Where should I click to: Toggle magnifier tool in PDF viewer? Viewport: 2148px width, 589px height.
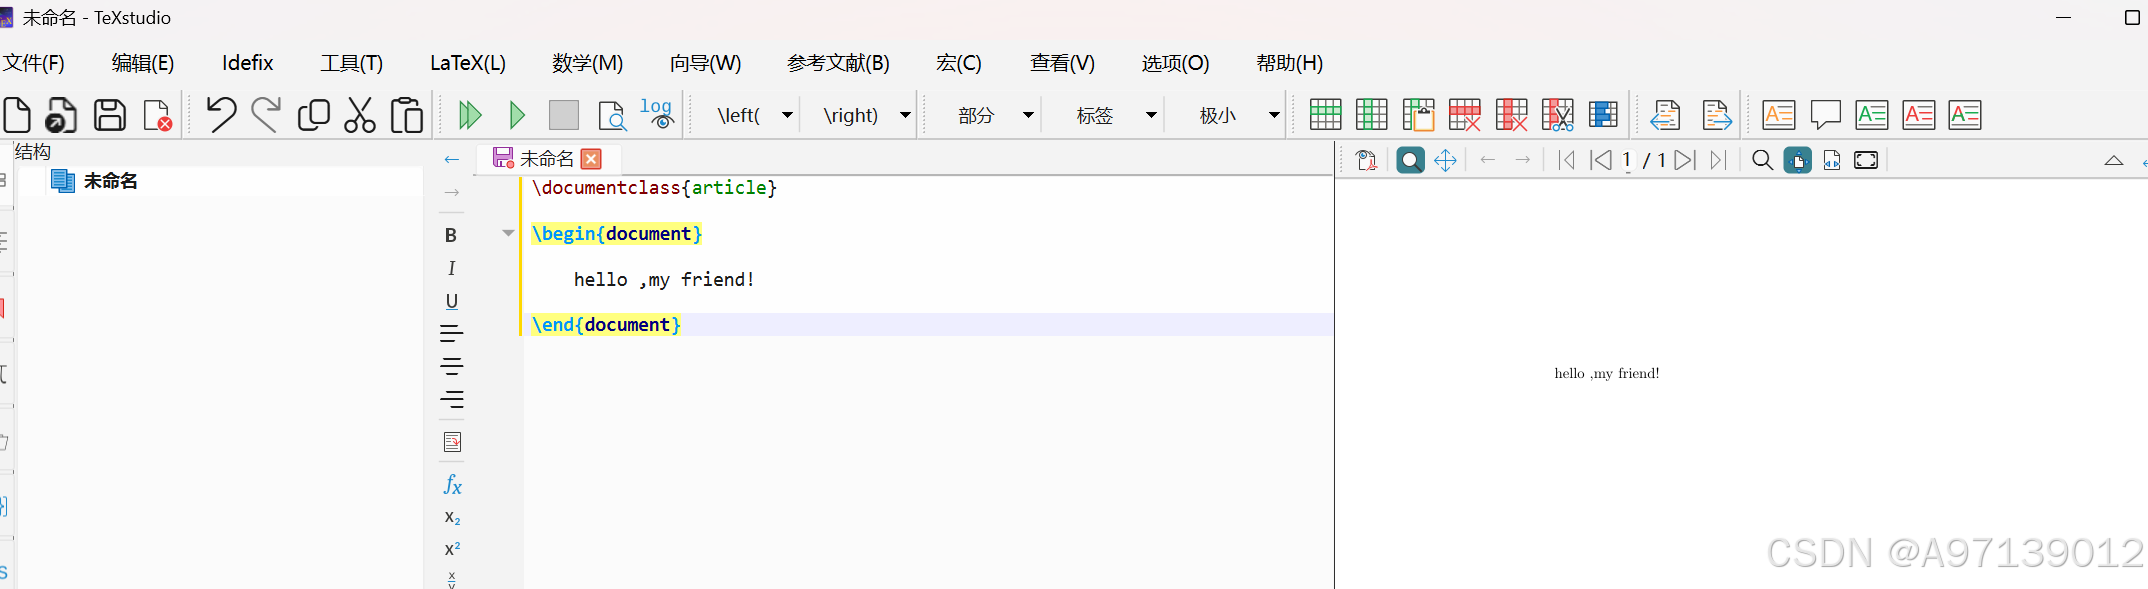coord(1410,160)
